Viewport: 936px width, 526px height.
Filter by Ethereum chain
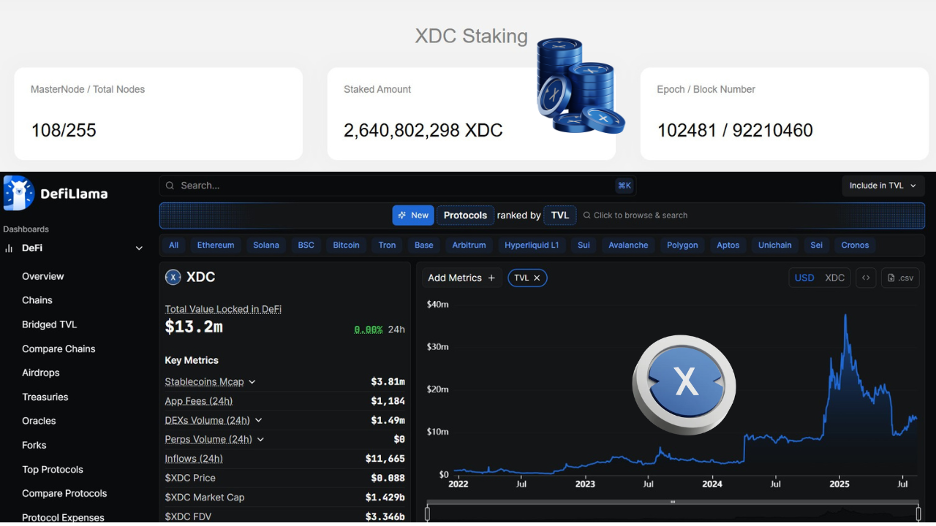click(215, 245)
